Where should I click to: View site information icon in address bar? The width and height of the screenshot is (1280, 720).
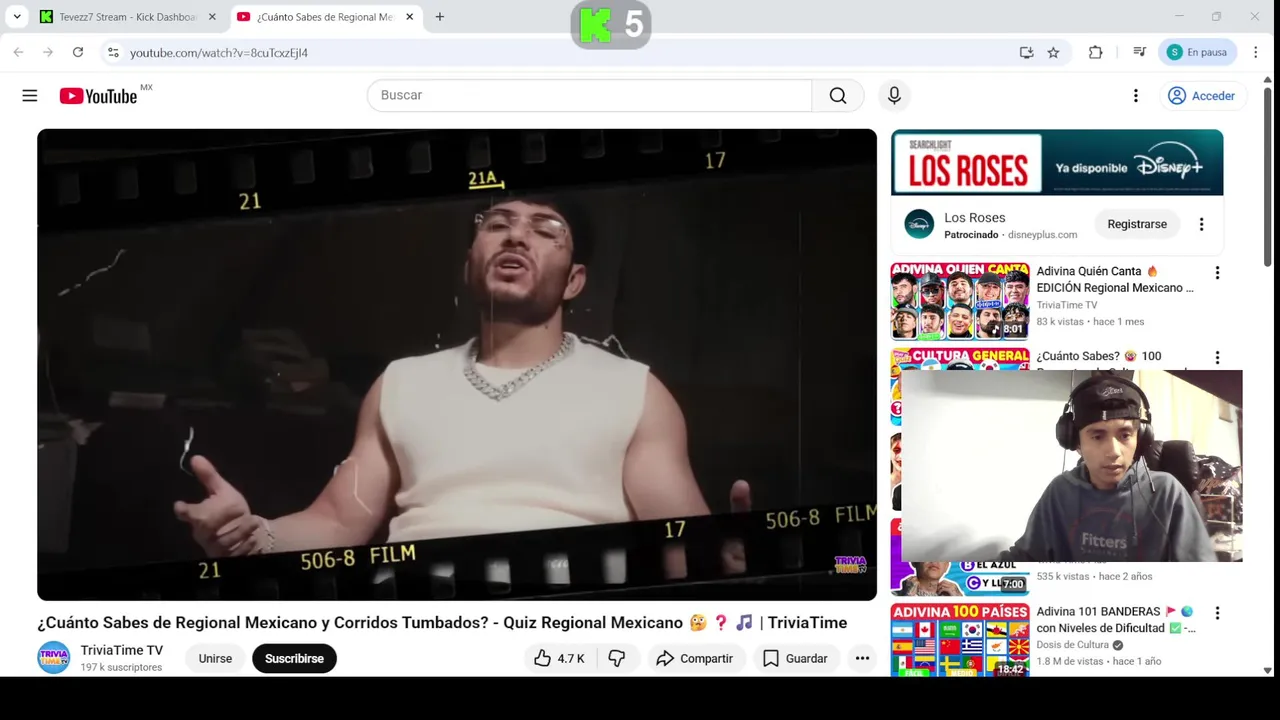[x=113, y=52]
